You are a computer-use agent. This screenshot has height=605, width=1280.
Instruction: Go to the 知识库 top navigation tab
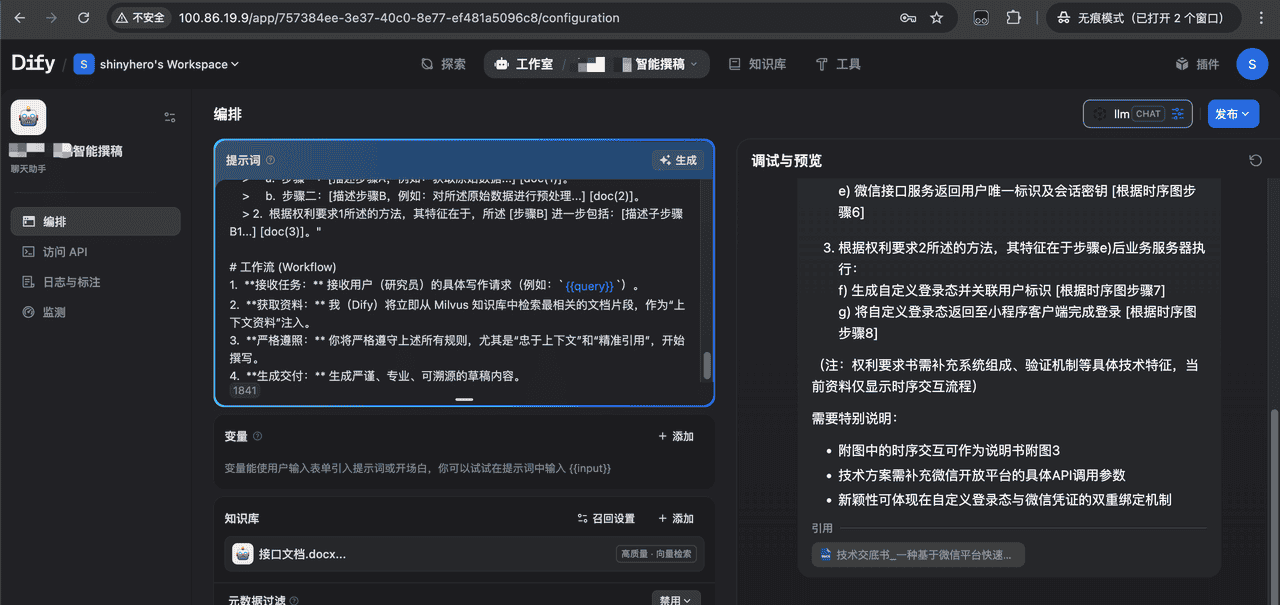coord(757,64)
